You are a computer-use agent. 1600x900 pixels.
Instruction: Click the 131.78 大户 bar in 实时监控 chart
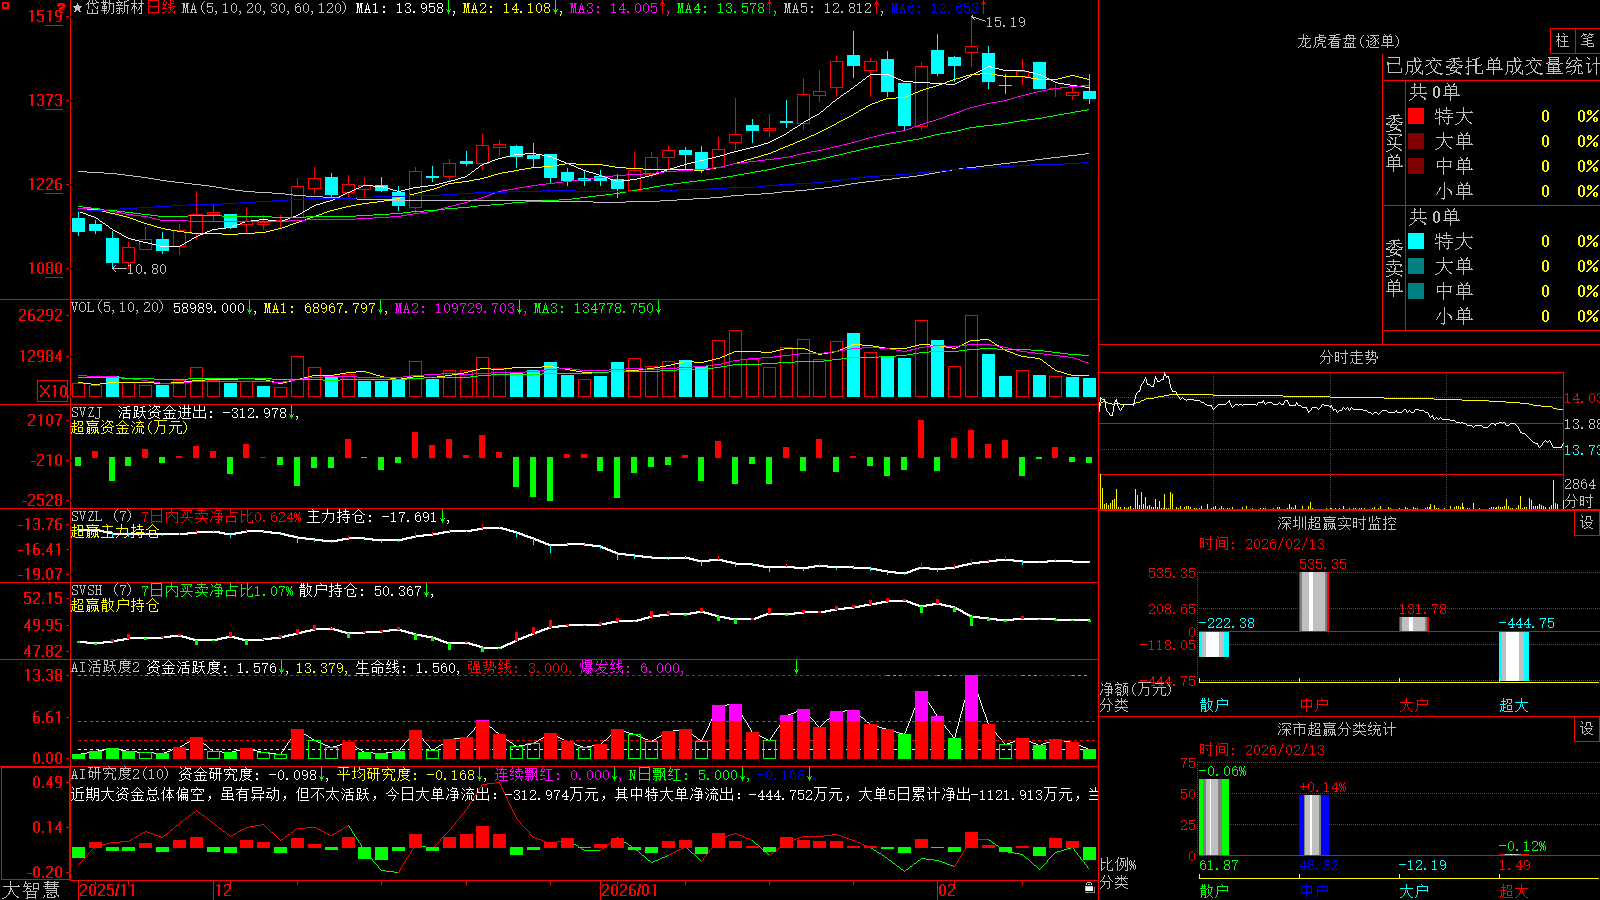pos(1414,624)
